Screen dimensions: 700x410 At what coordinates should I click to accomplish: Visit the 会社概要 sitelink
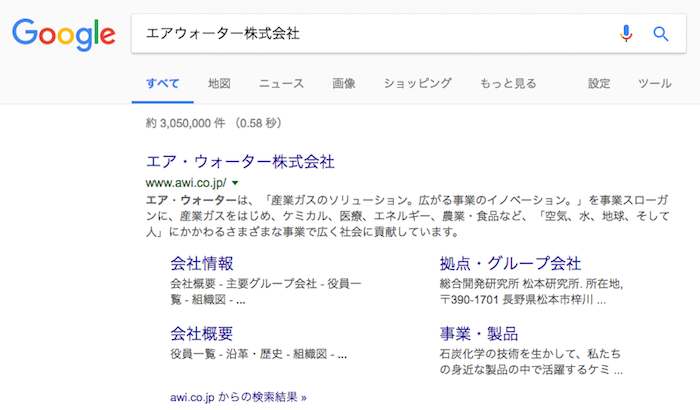click(202, 333)
